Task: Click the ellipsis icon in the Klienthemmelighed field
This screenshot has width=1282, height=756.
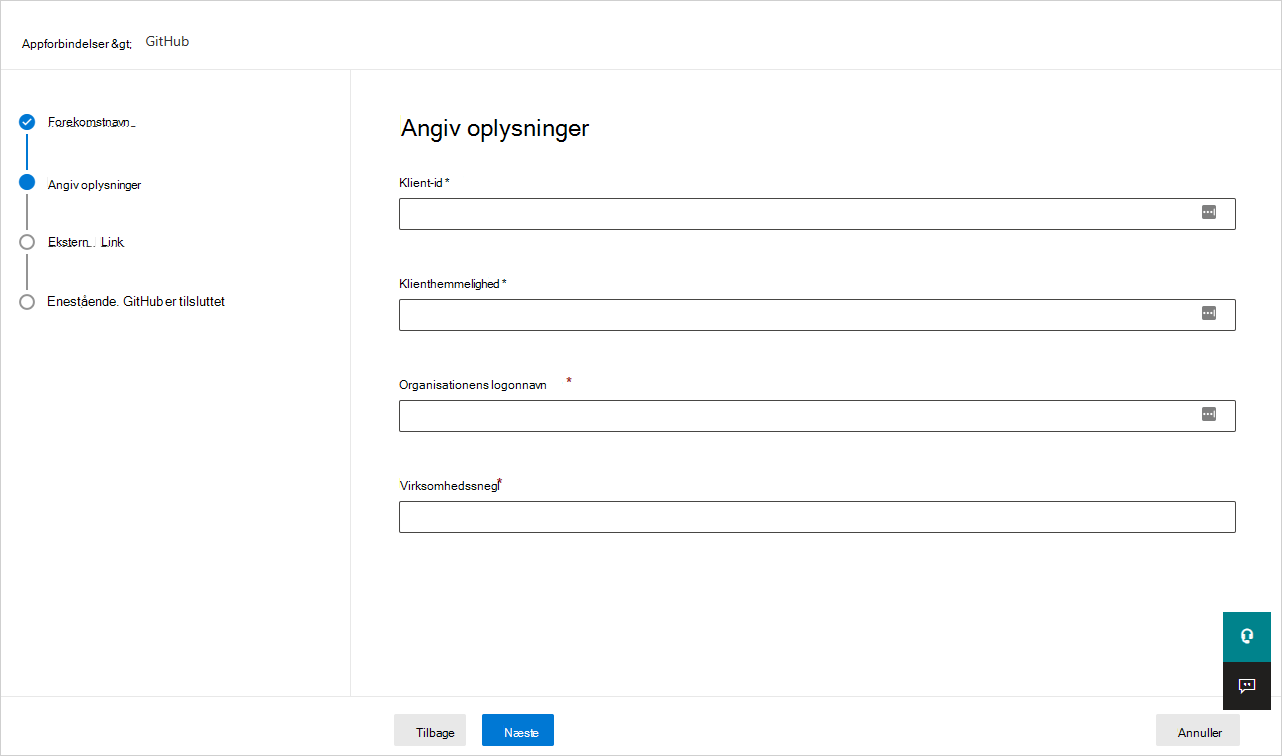Action: click(1208, 314)
